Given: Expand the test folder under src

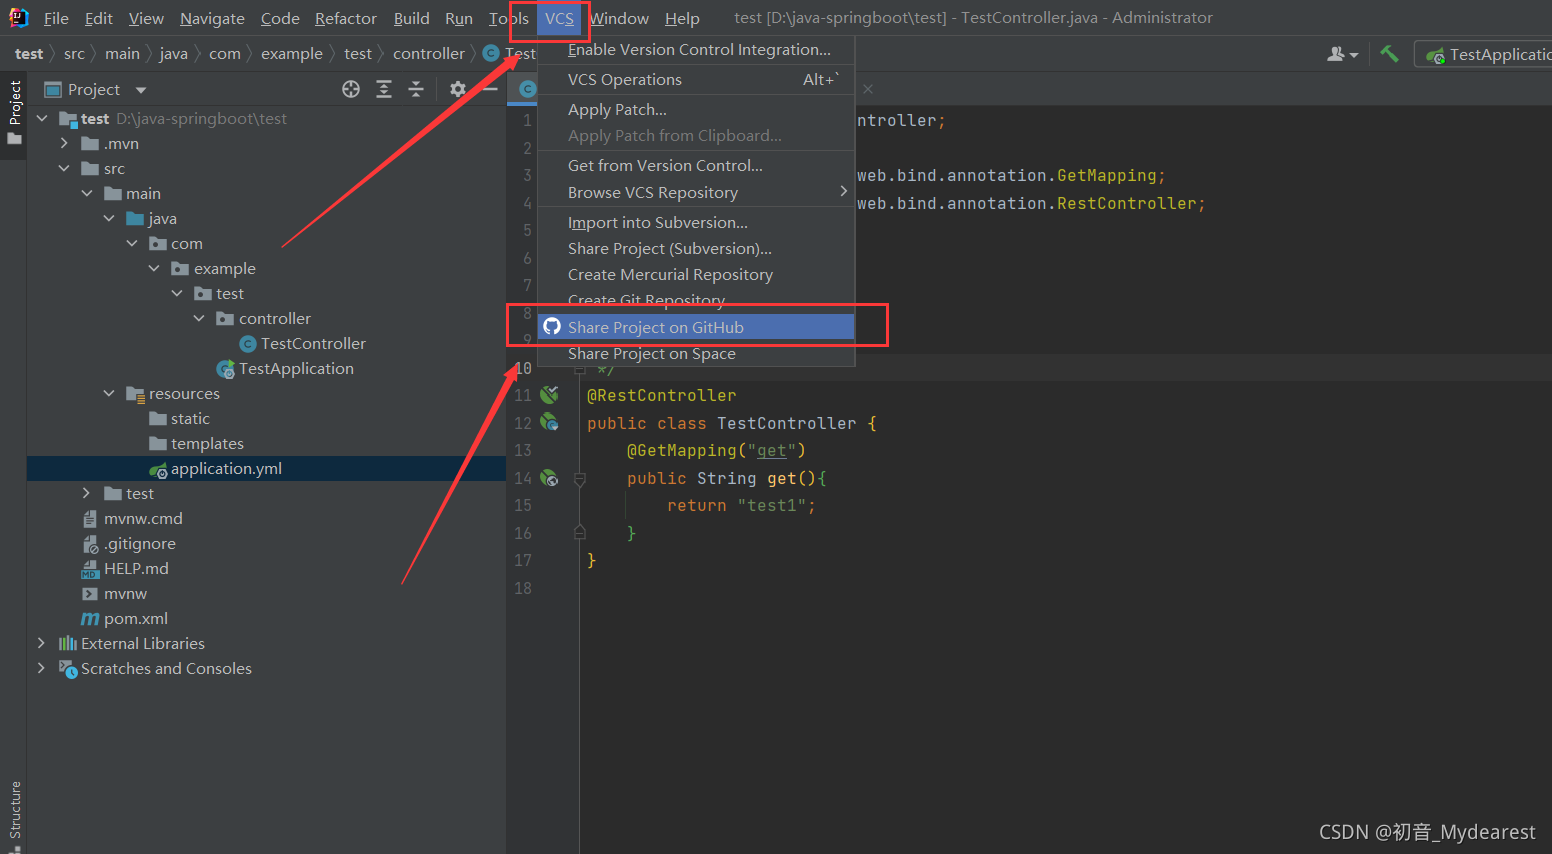Looking at the screenshot, I should pos(86,493).
